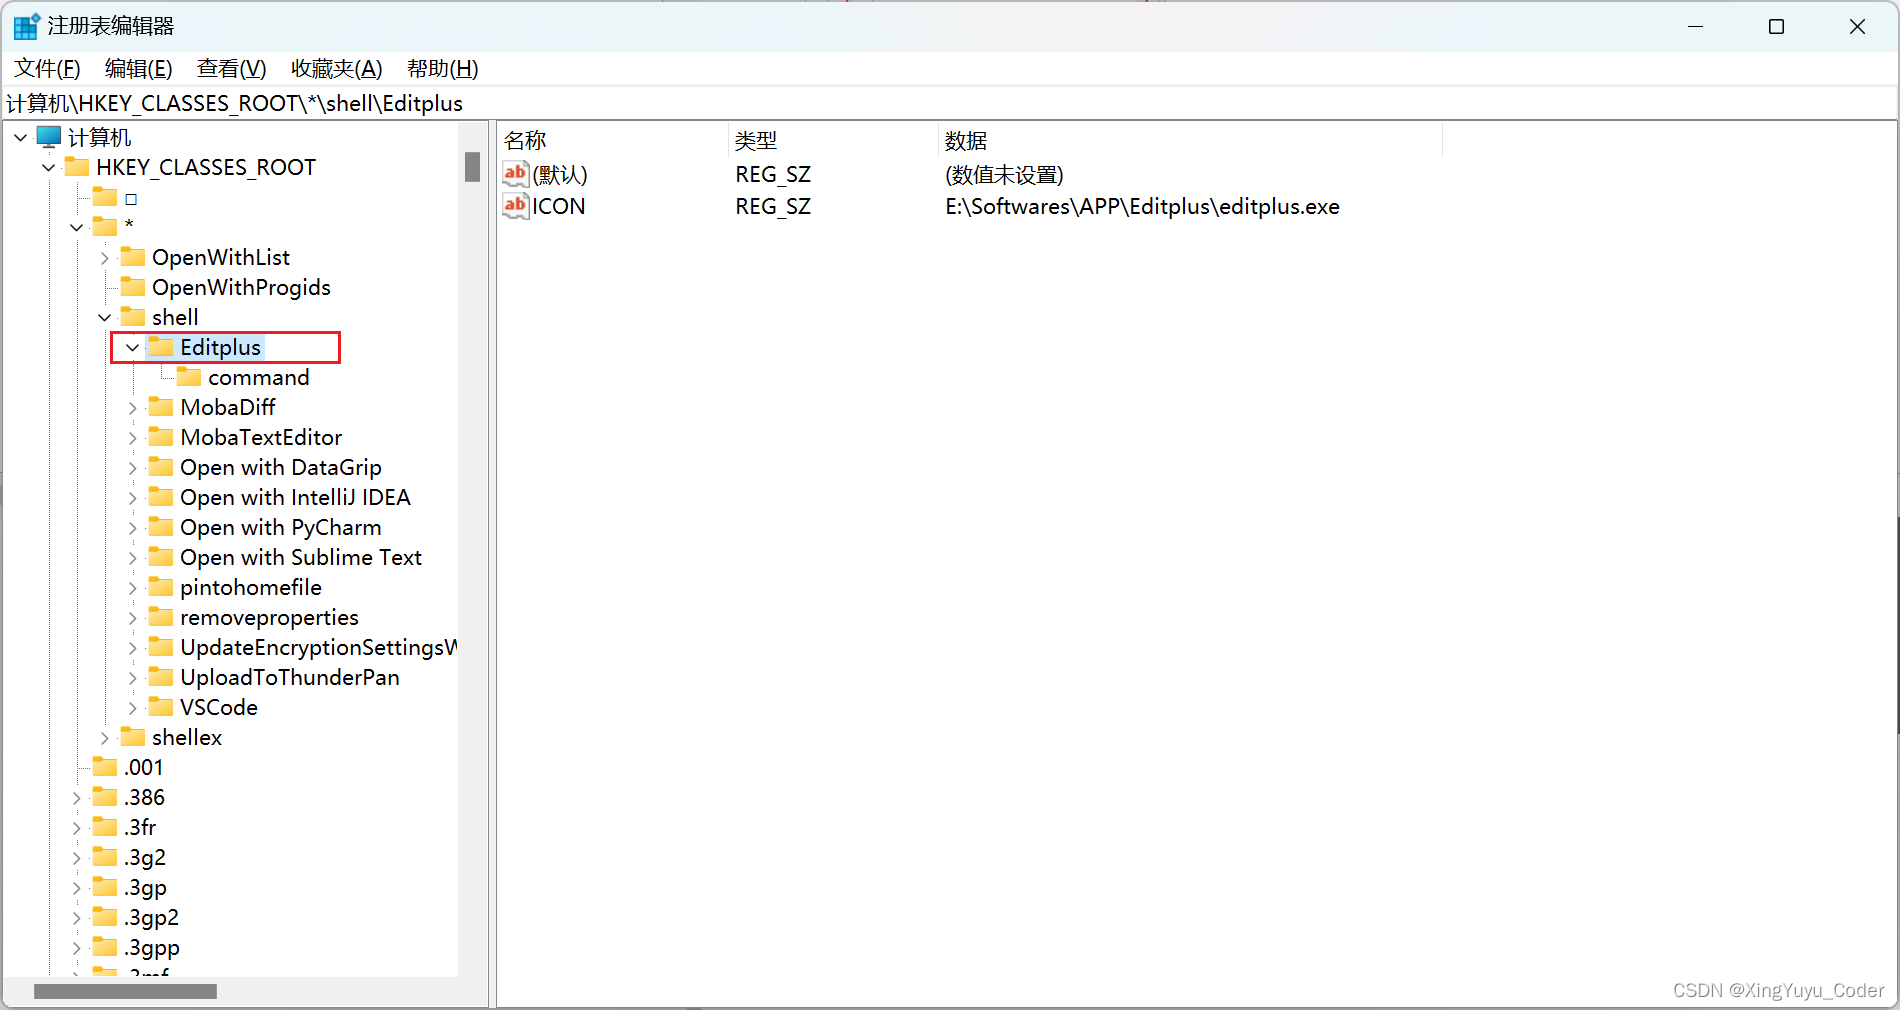1900x1010 pixels.
Task: Collapse the HKEY_CLASSES_ROOT node
Action: 49,168
